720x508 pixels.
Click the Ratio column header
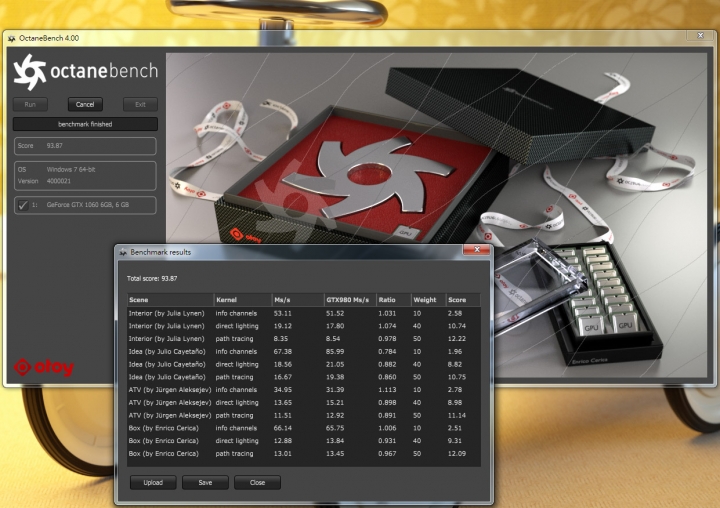[394, 299]
